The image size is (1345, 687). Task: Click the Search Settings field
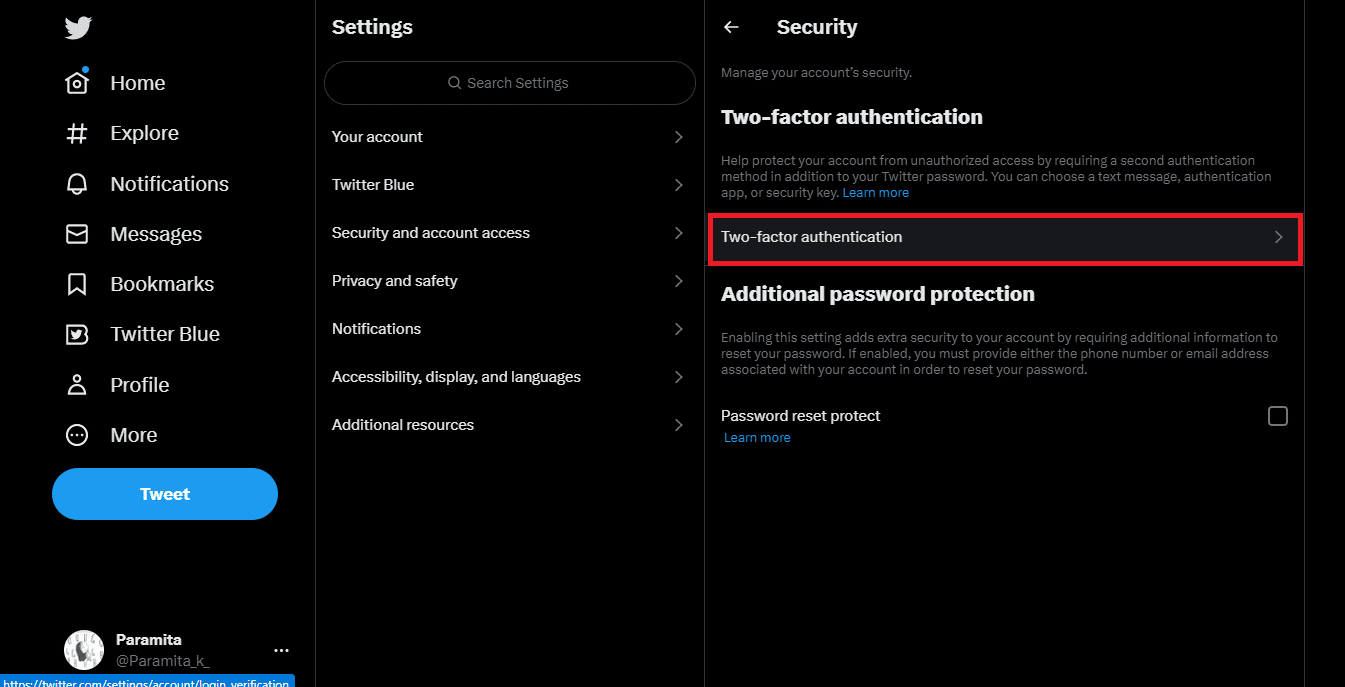510,83
